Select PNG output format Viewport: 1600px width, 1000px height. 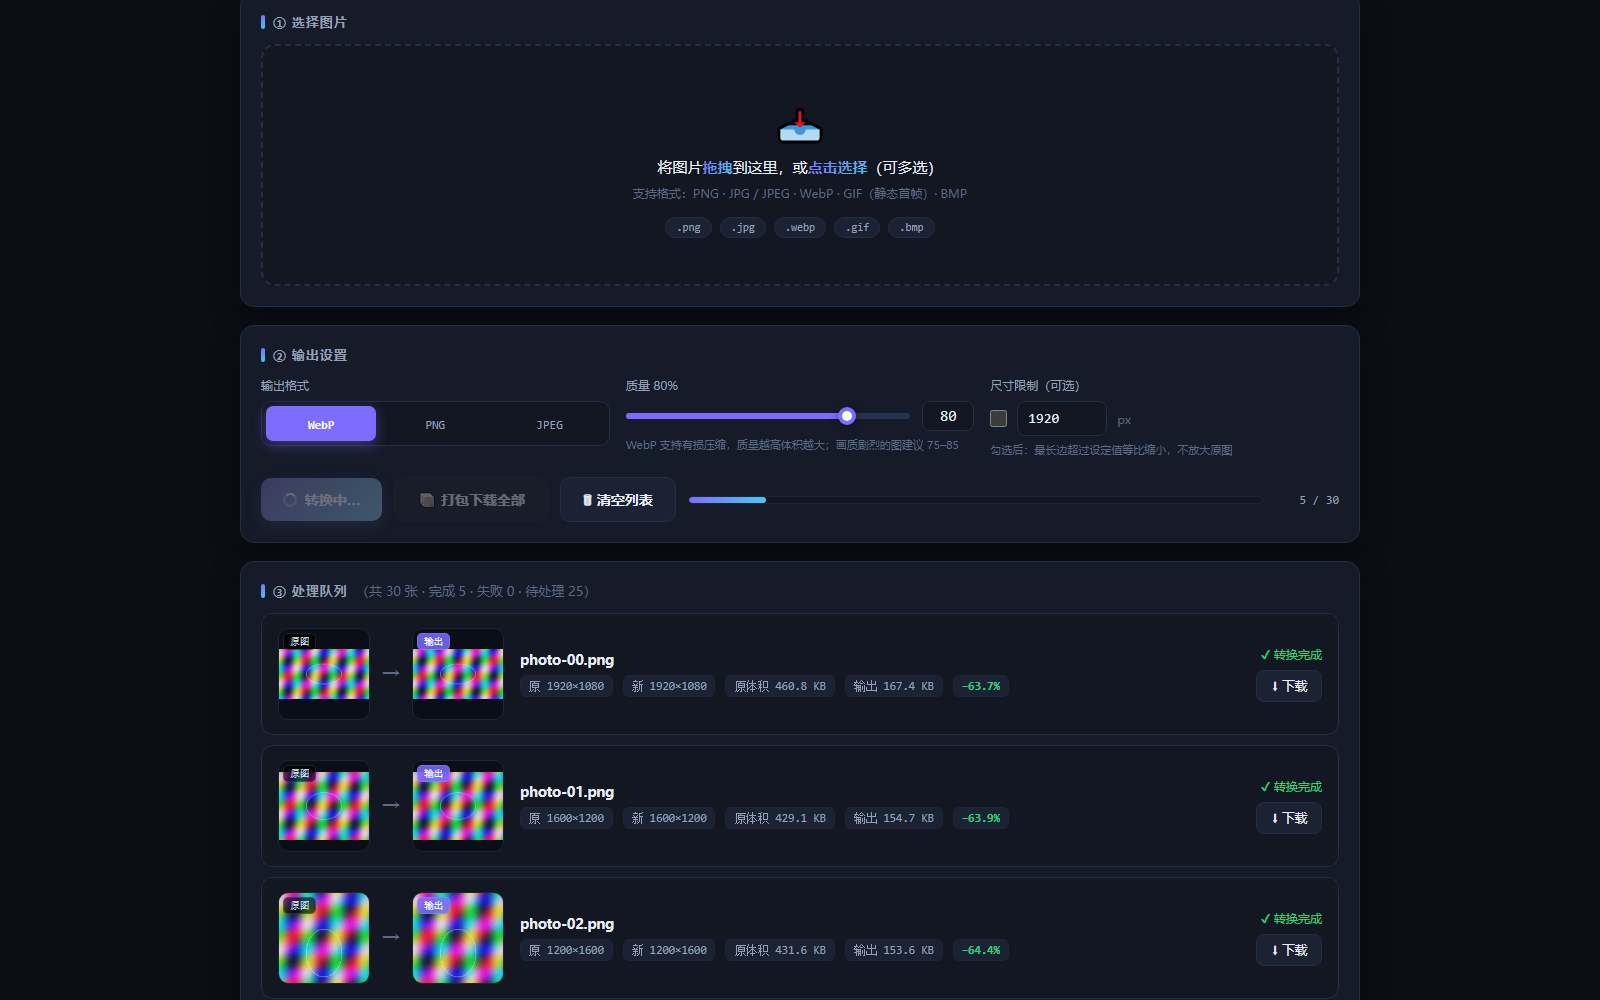[435, 424]
